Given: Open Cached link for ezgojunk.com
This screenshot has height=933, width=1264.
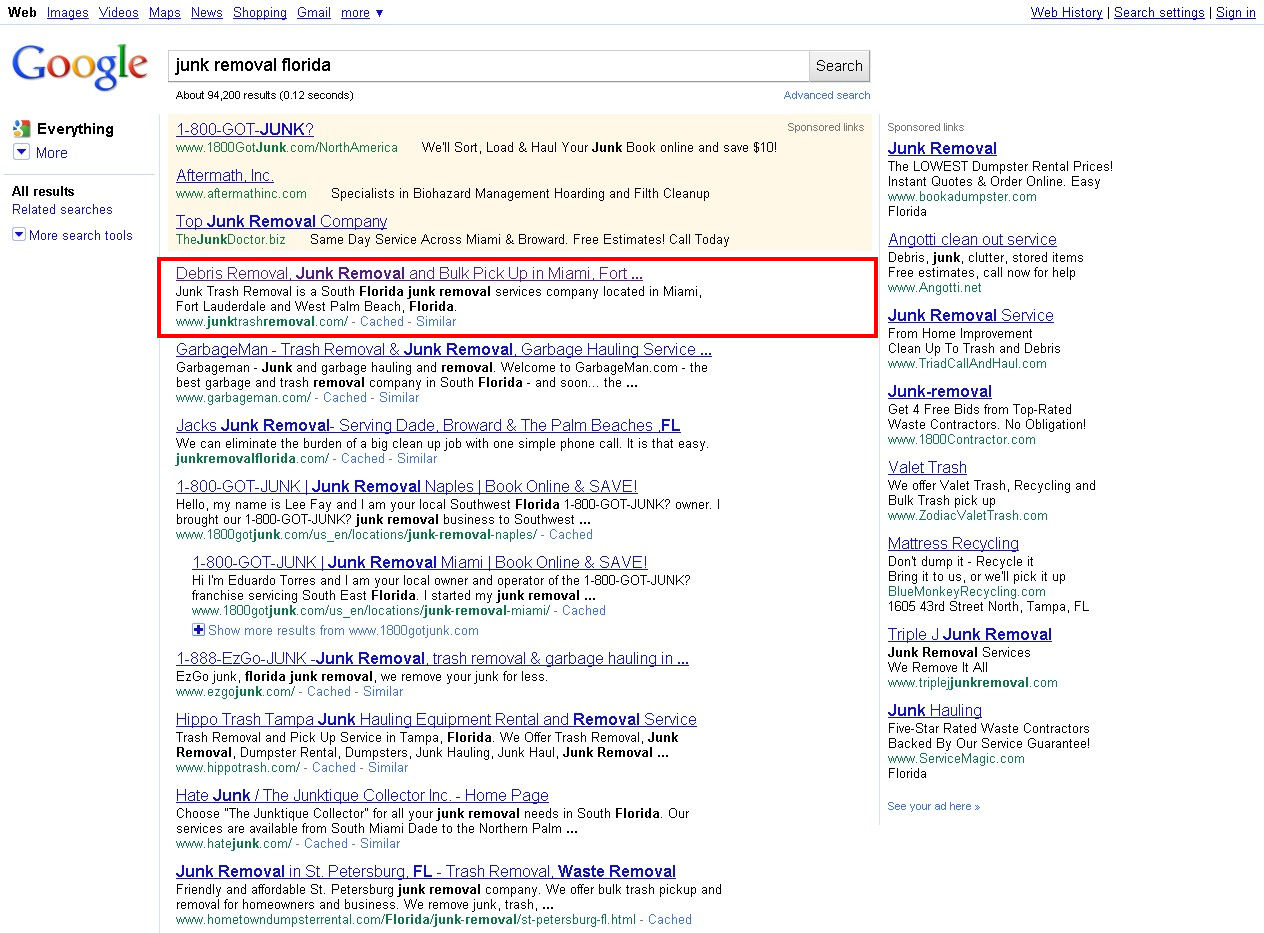Looking at the screenshot, I should [x=329, y=692].
